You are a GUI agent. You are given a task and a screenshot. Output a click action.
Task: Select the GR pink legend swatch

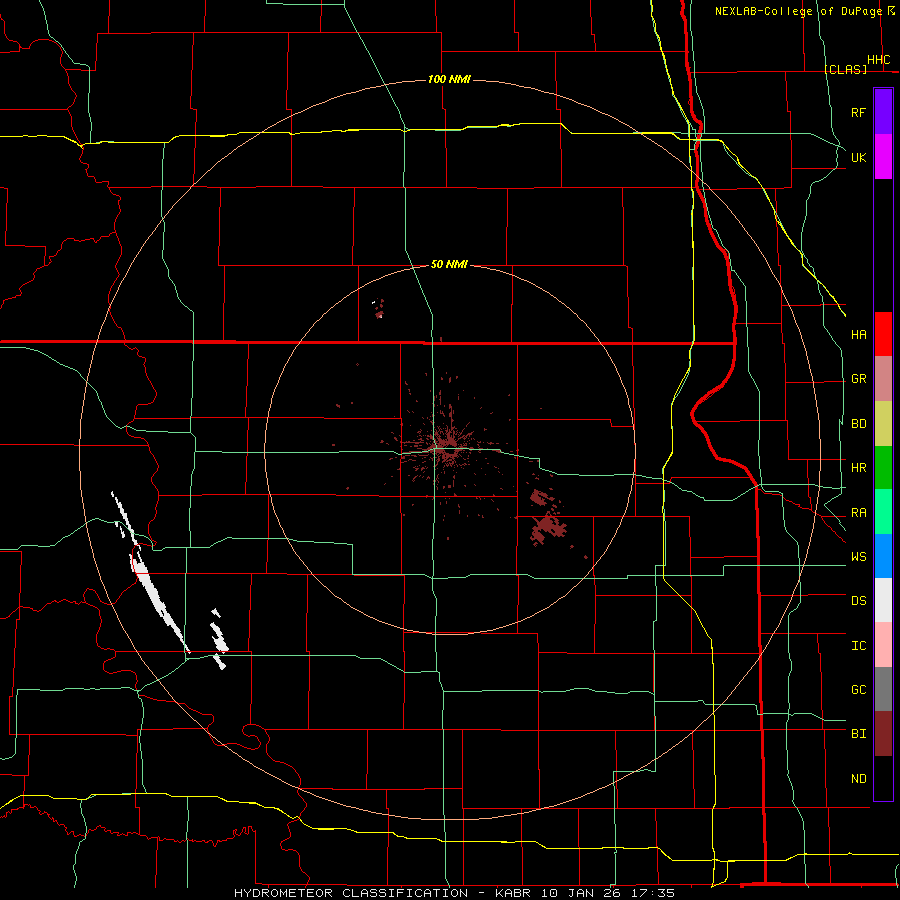coord(883,379)
